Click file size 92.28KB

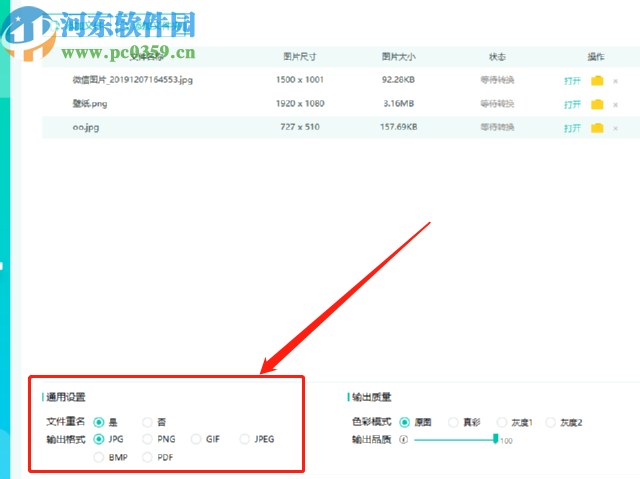[x=398, y=80]
